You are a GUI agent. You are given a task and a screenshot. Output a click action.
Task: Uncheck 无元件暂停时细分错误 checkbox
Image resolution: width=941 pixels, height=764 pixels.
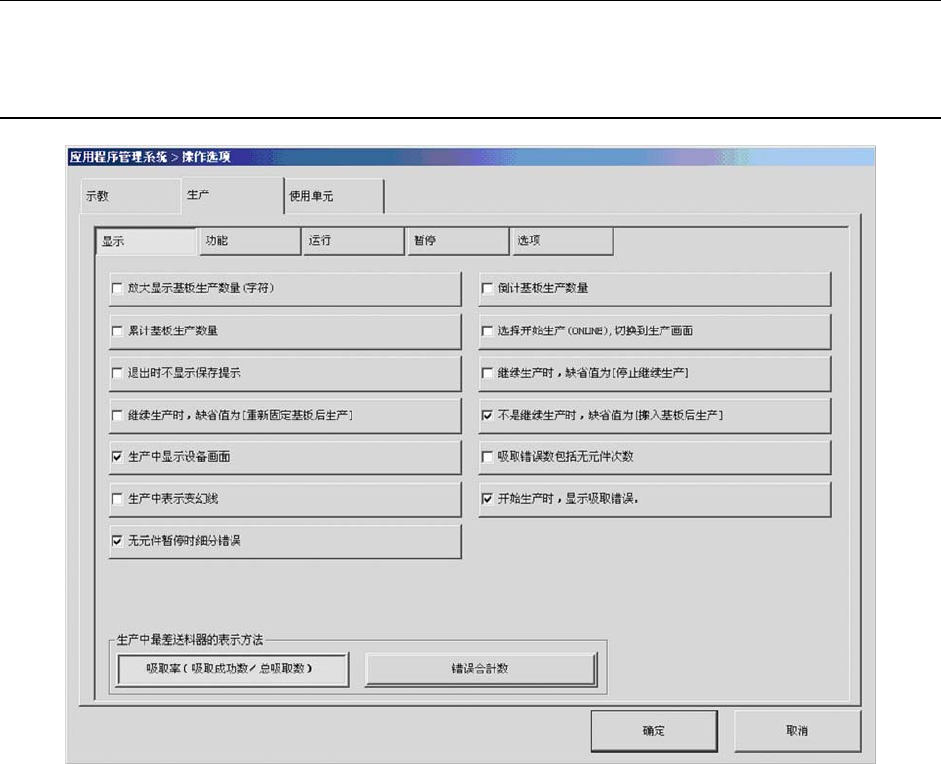click(x=117, y=541)
